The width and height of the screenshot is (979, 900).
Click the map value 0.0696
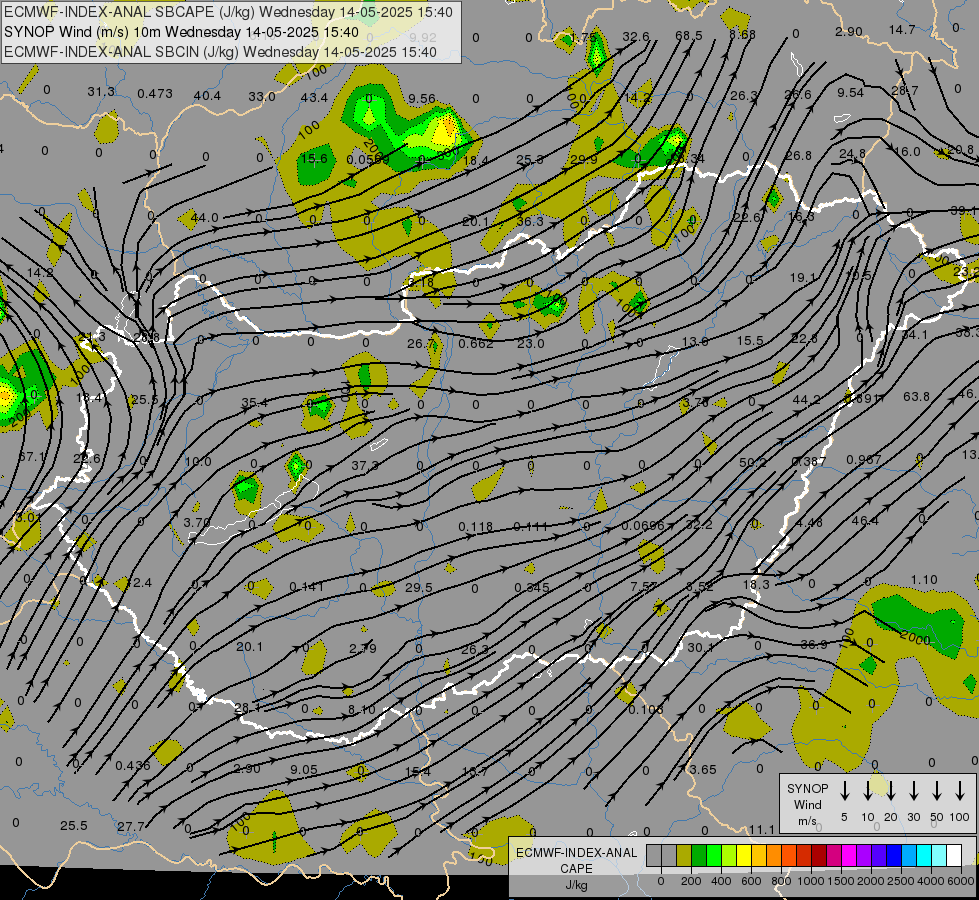[643, 526]
